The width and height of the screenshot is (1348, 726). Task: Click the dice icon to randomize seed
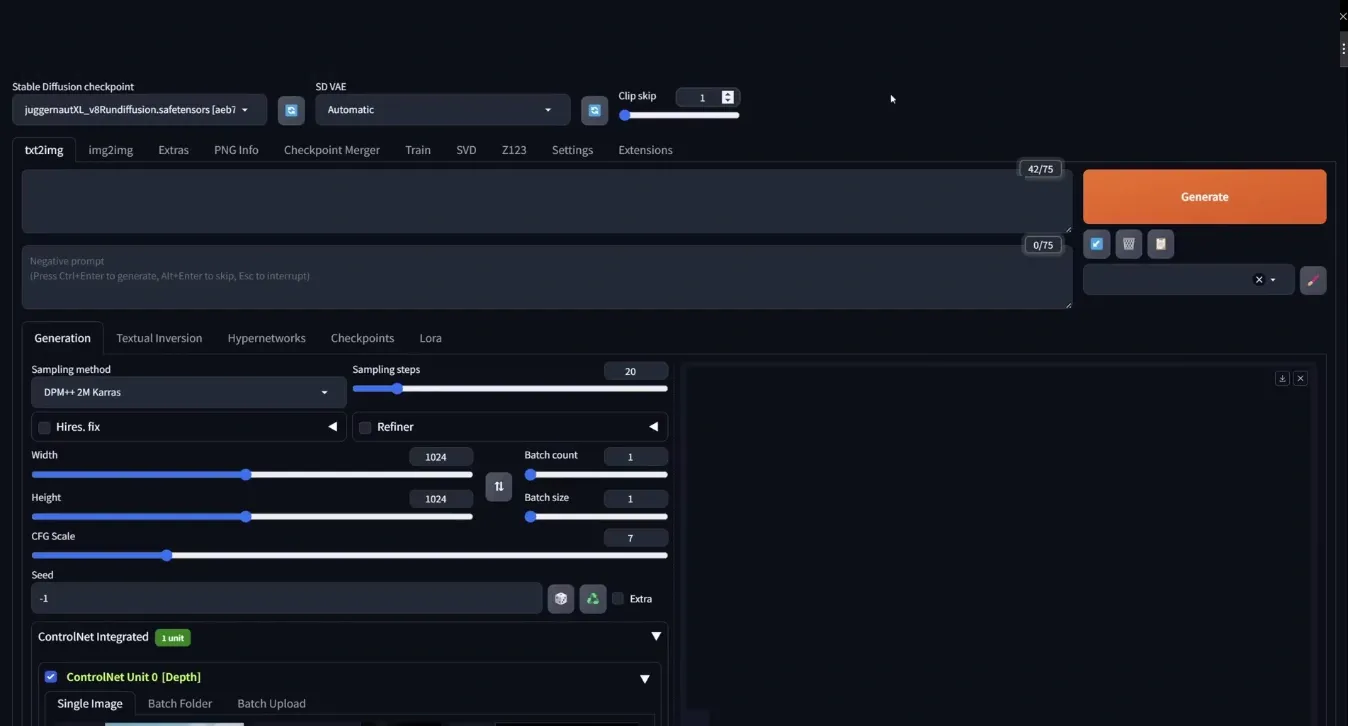tap(561, 599)
